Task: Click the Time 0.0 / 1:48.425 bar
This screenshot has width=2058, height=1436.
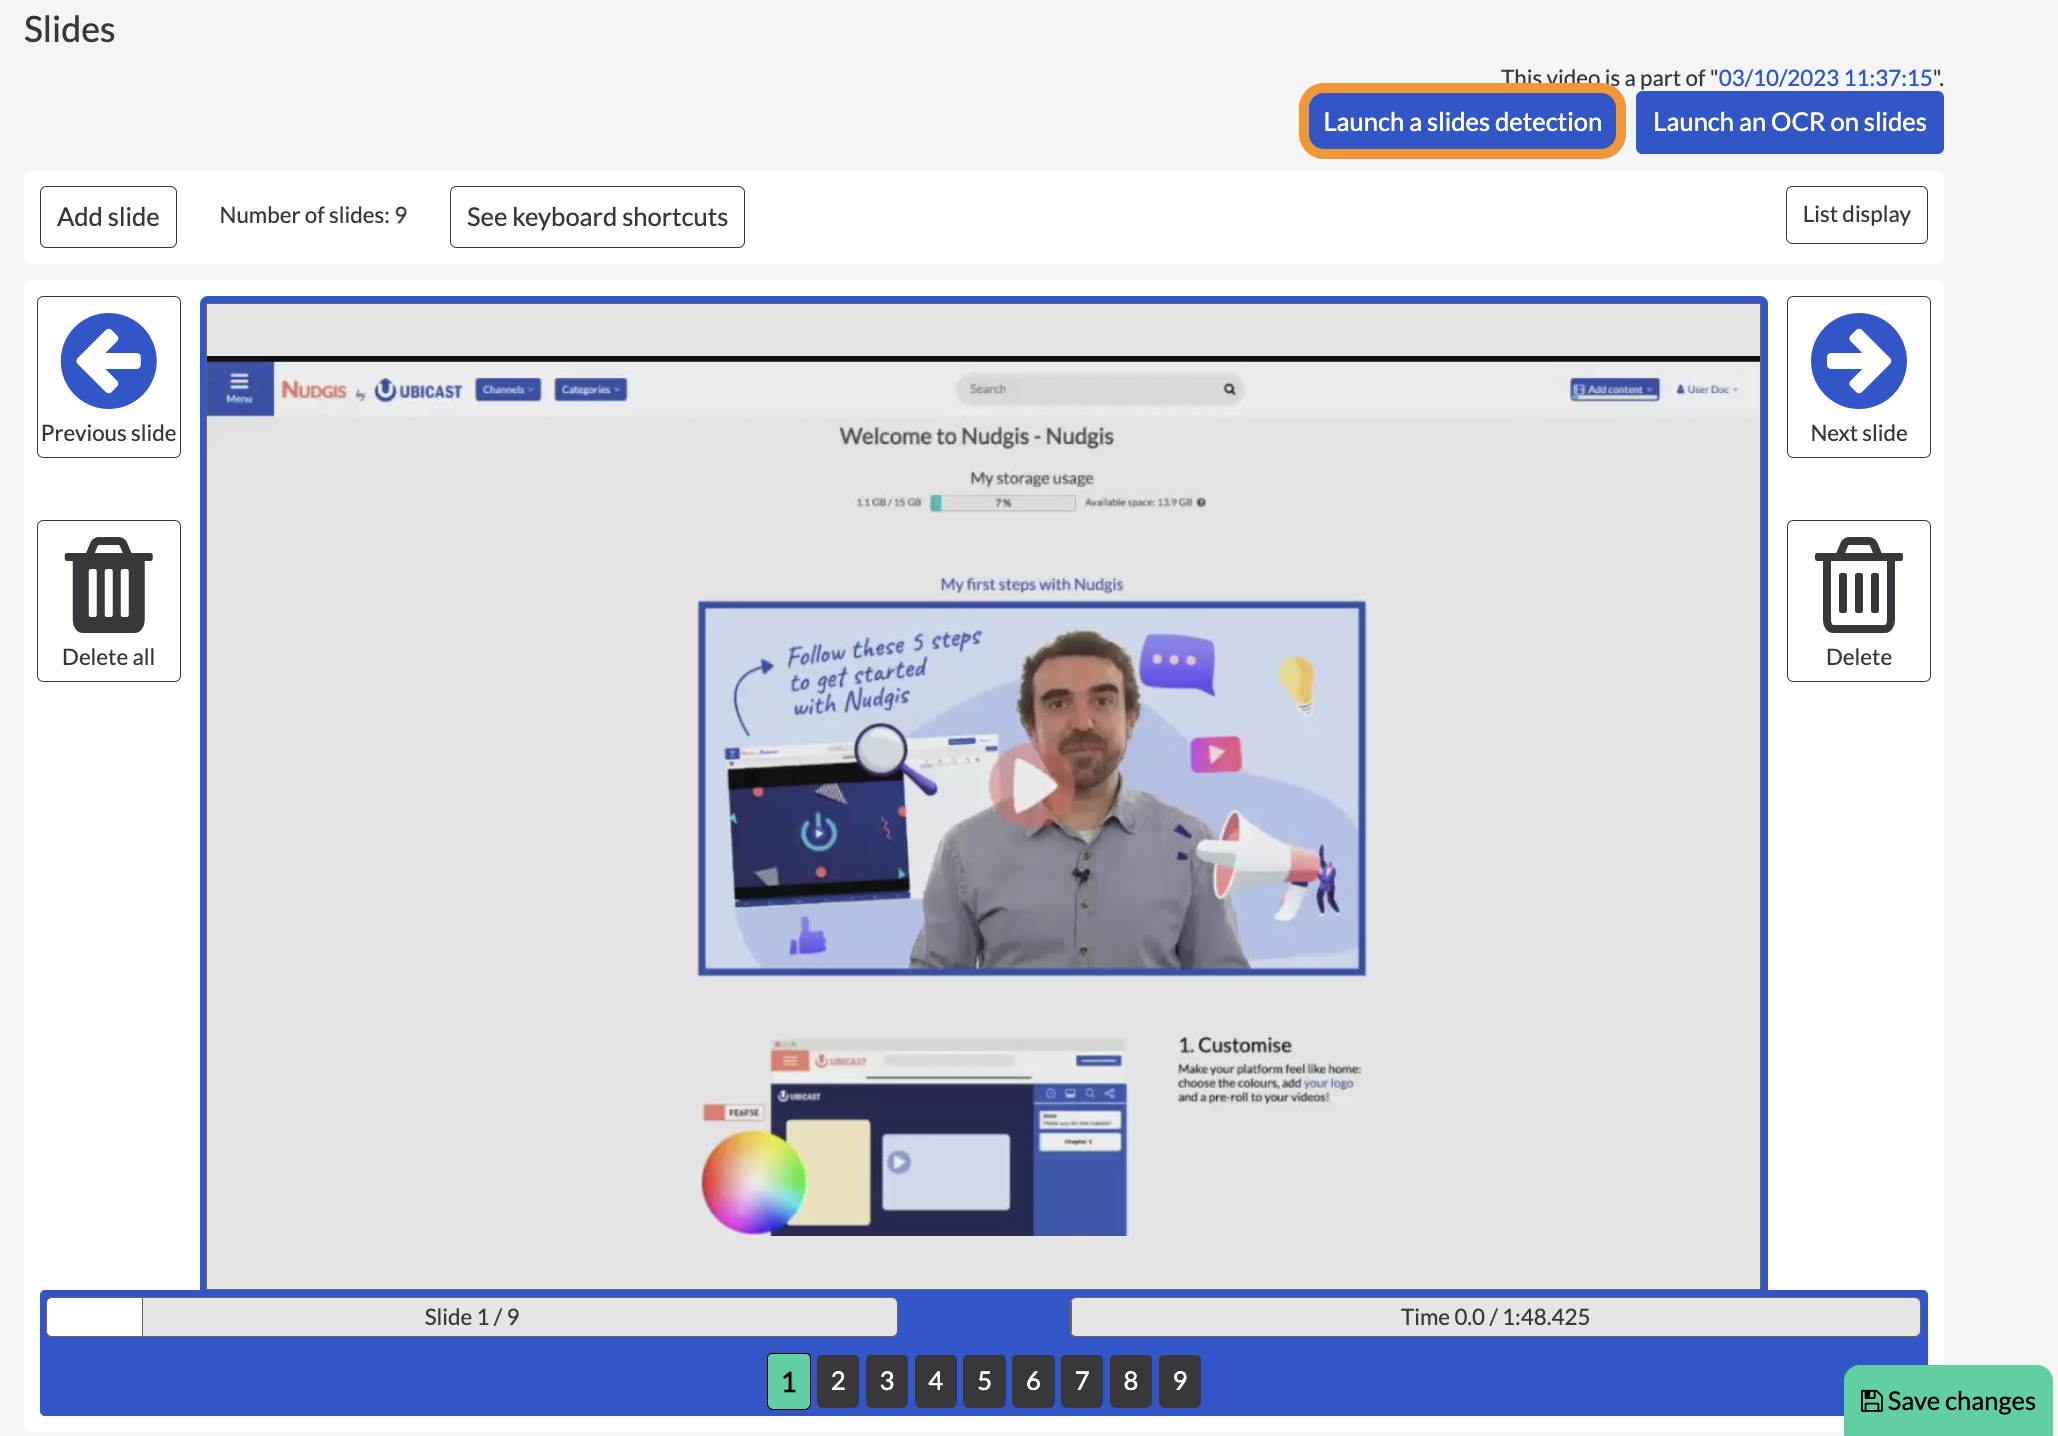Action: point(1495,1317)
